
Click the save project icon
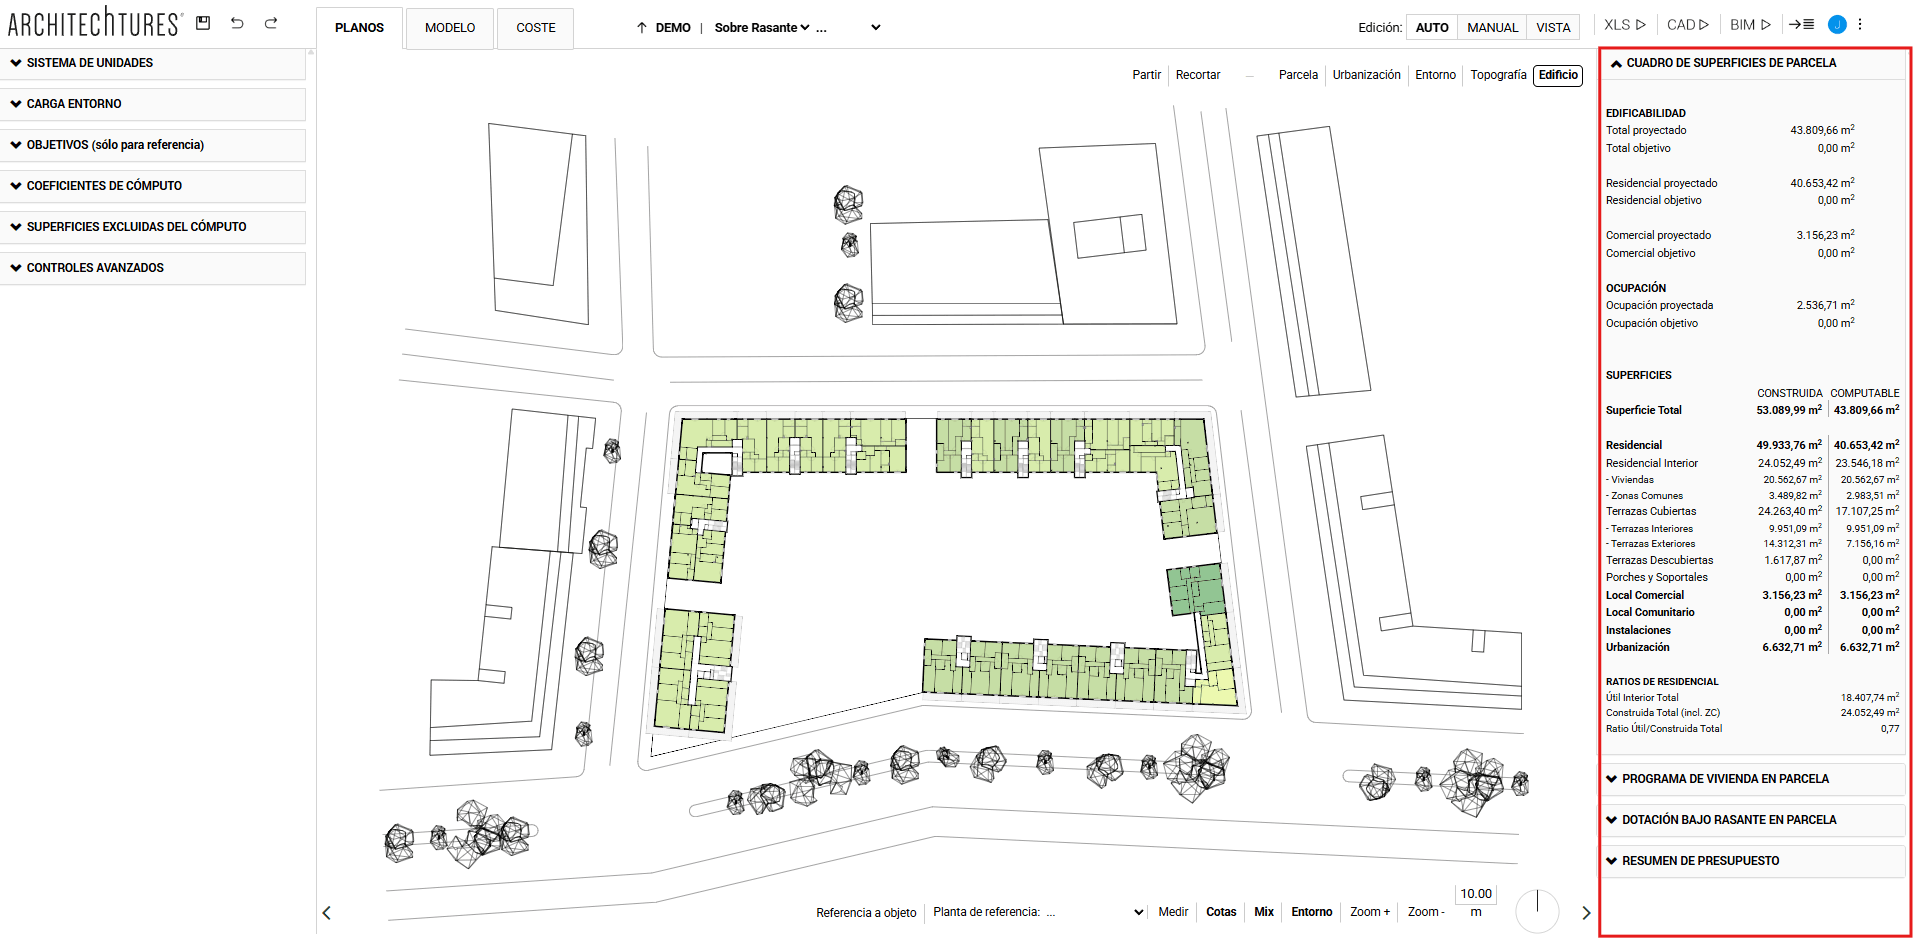(203, 22)
